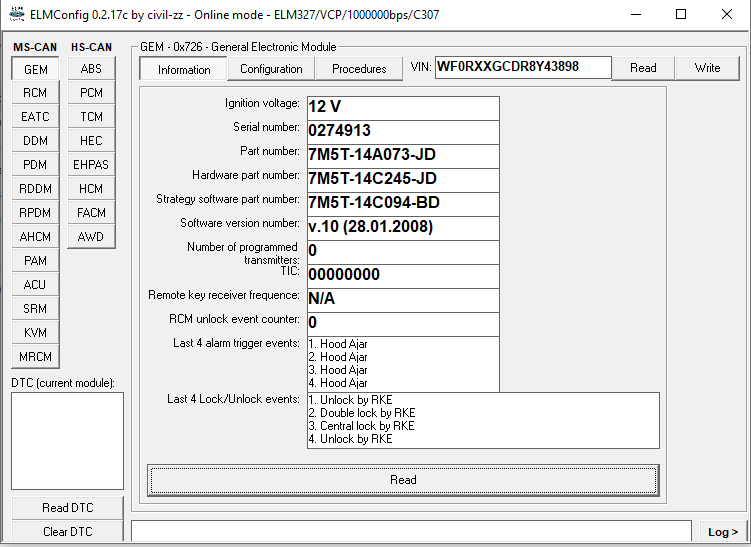Expand the Log panel
The width and height of the screenshot is (751, 547).
click(x=721, y=532)
